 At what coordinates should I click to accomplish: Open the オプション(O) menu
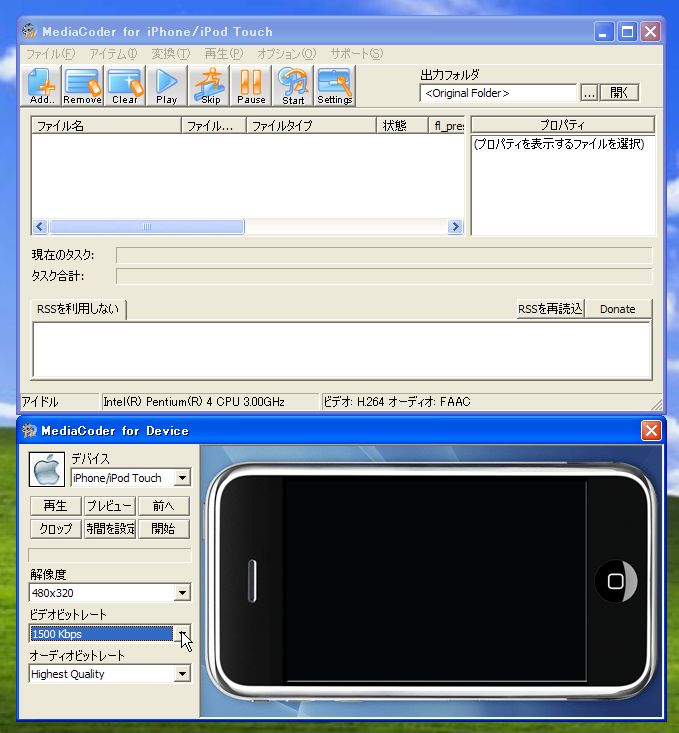(x=287, y=54)
